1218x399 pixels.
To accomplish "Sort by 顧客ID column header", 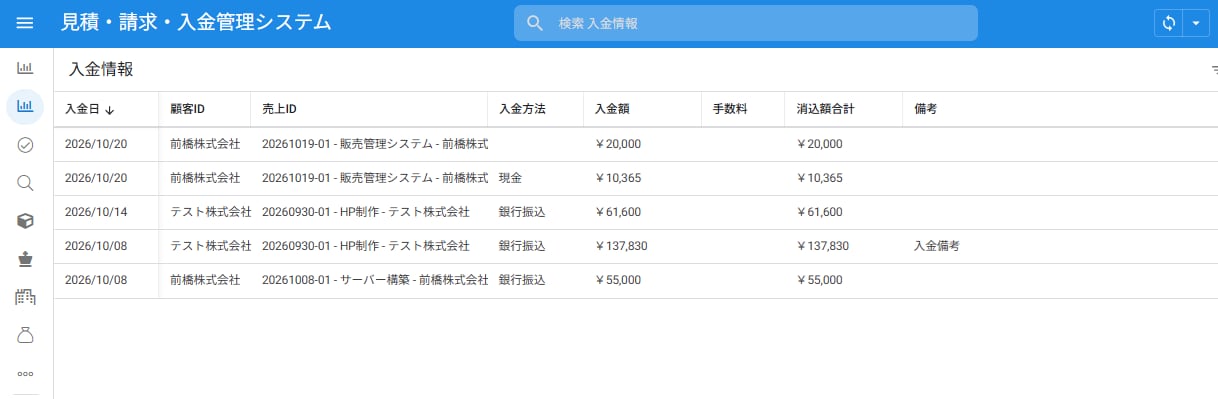I will click(188, 109).
